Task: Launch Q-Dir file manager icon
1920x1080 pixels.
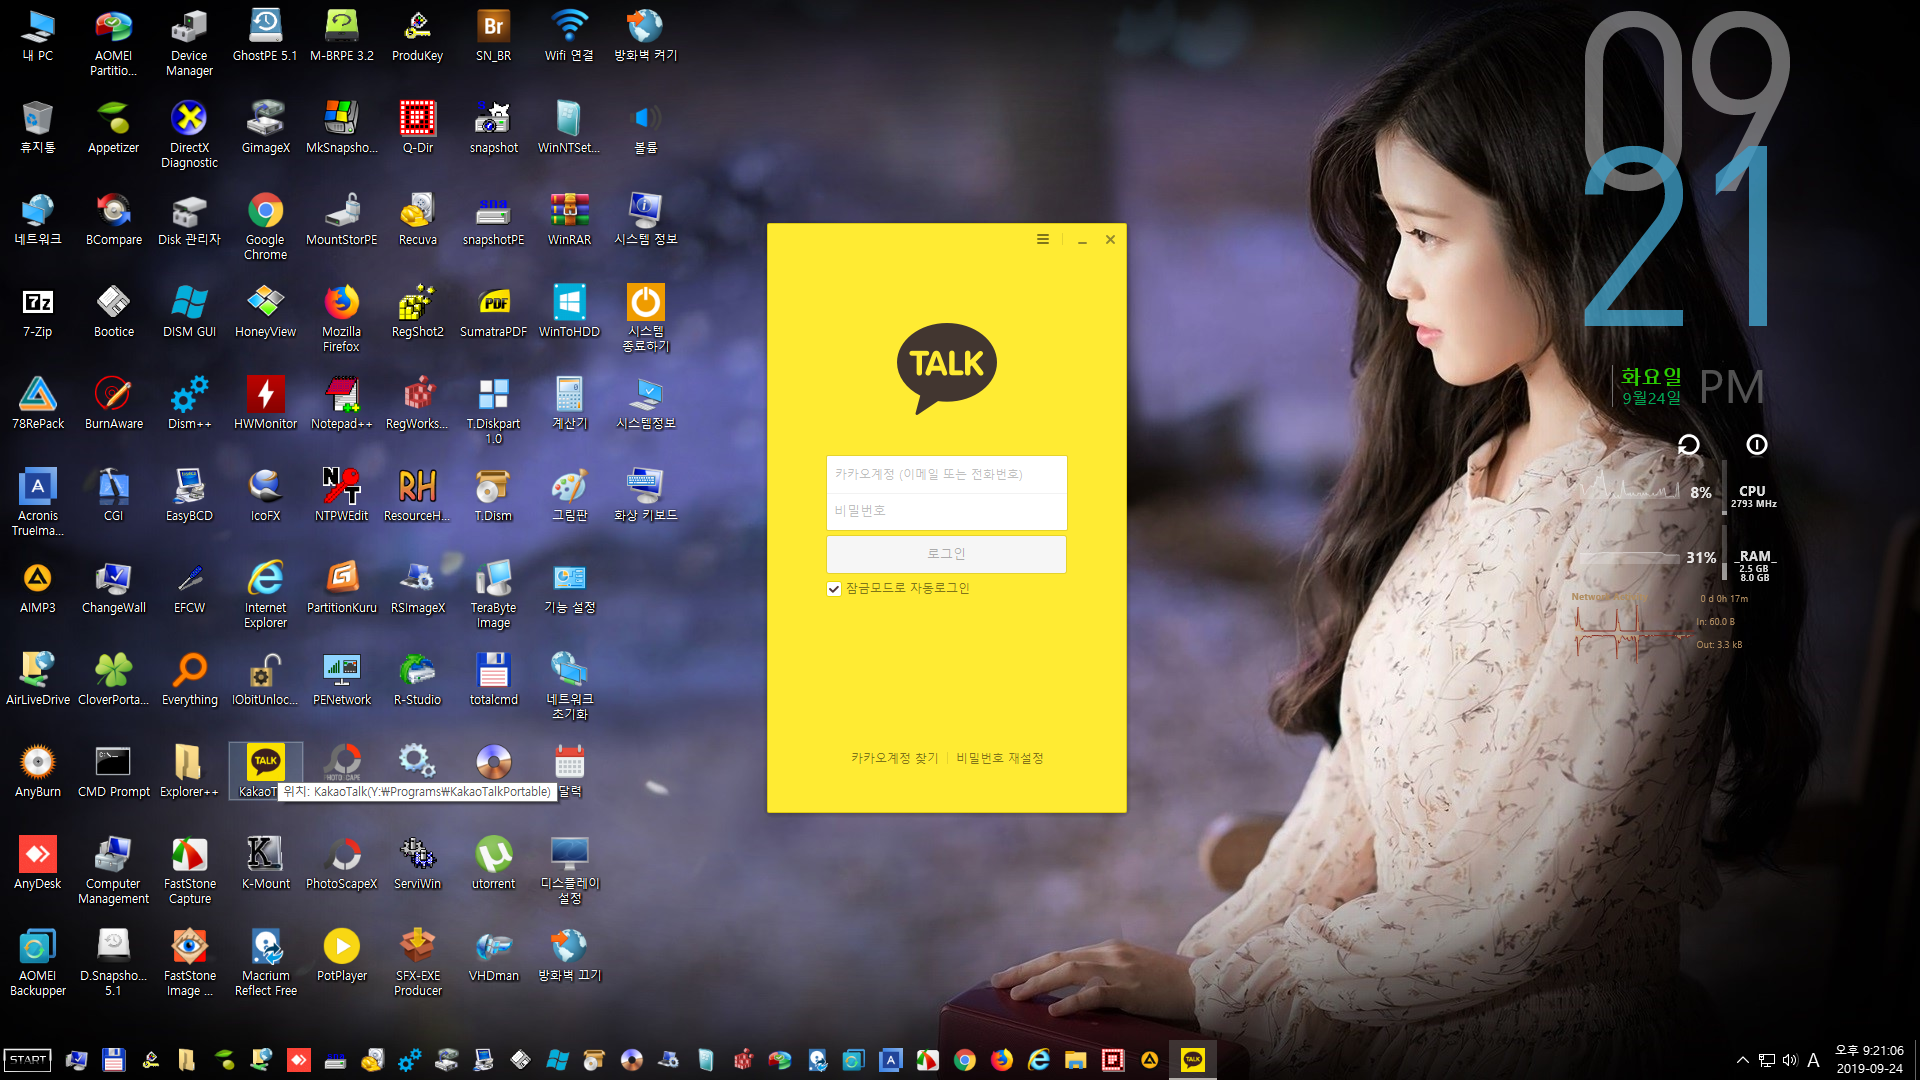Action: [x=417, y=127]
